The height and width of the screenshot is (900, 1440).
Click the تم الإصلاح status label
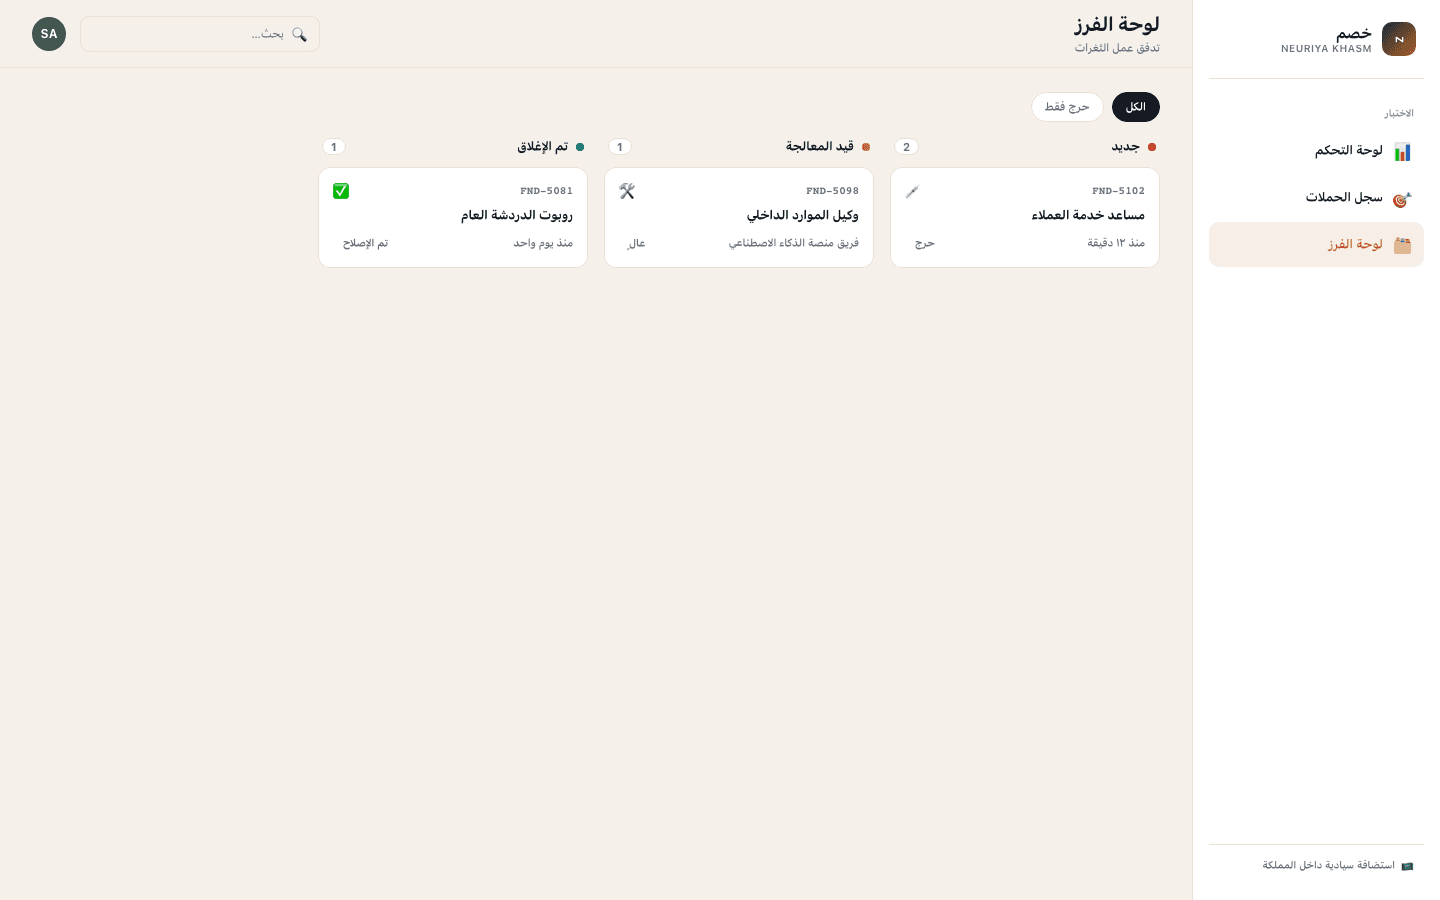click(365, 243)
